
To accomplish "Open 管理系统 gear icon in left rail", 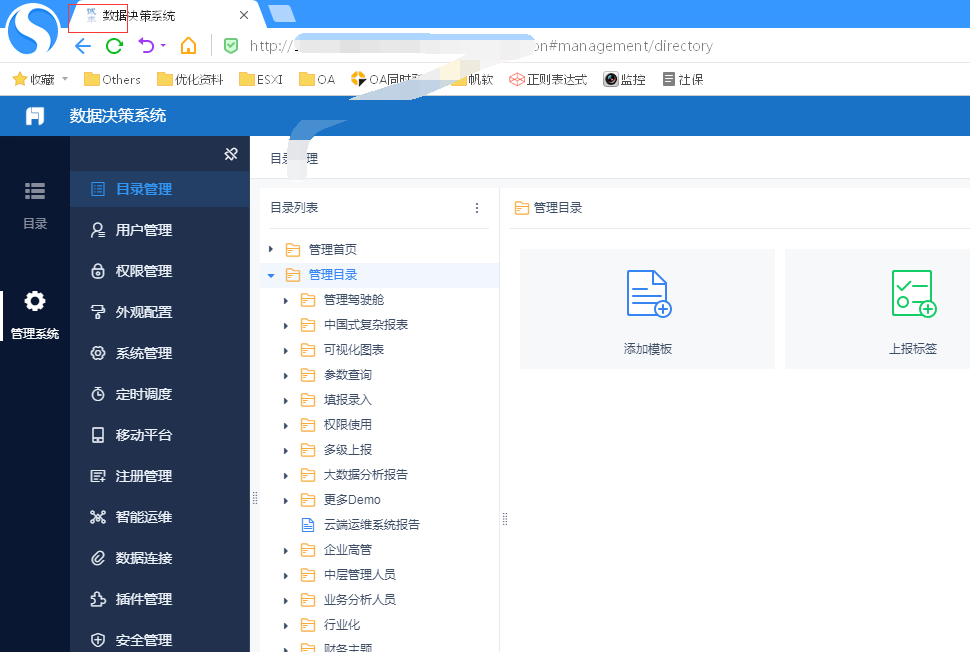I will [35, 301].
